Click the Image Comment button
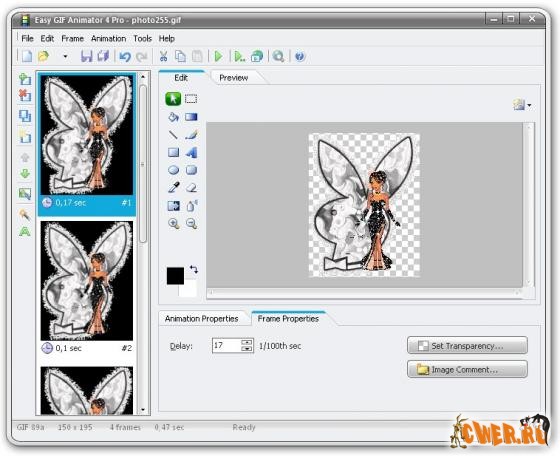This screenshot has height=456, width=560. pos(467,369)
